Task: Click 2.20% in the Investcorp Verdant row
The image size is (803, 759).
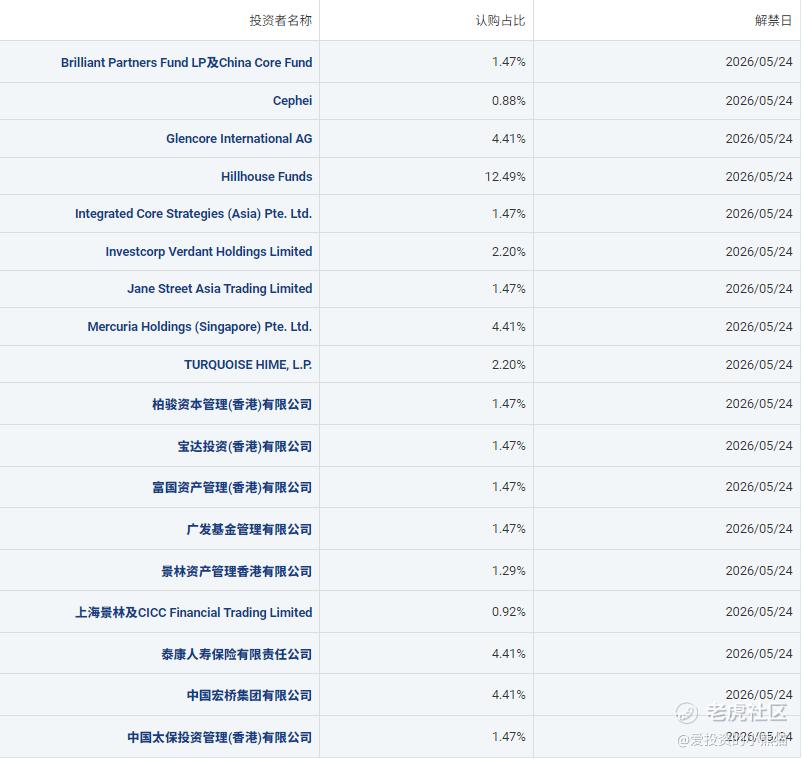Action: pos(509,252)
